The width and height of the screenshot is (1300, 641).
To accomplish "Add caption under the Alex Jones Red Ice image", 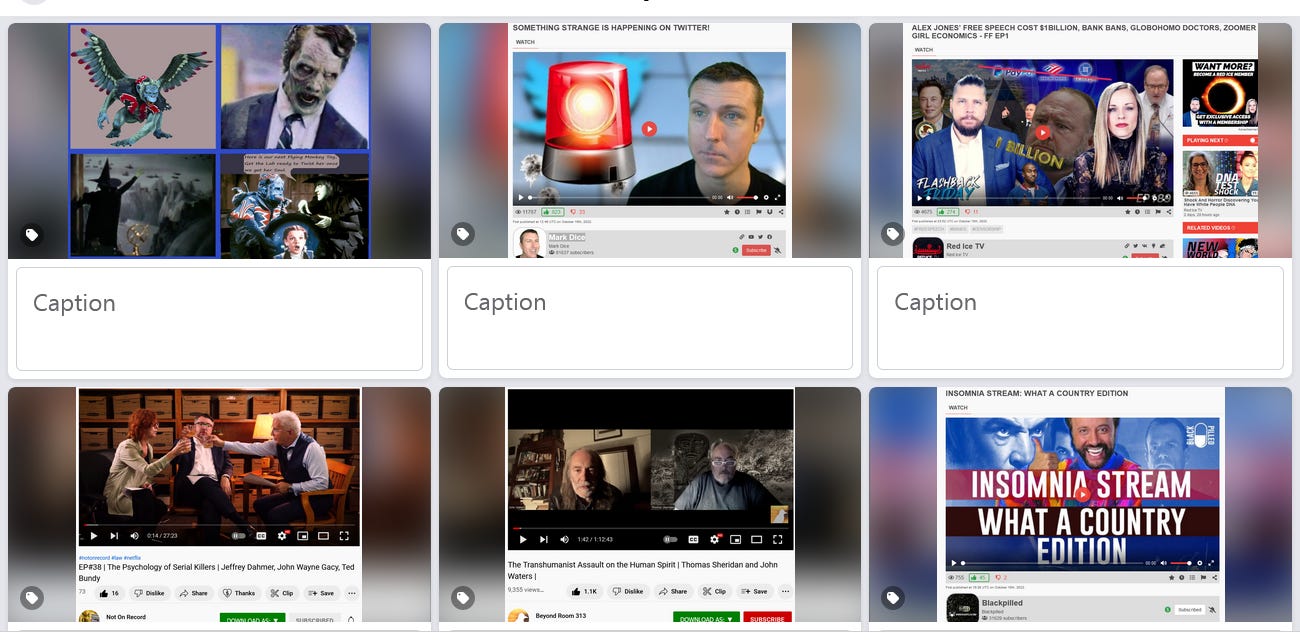I will tap(1080, 319).
